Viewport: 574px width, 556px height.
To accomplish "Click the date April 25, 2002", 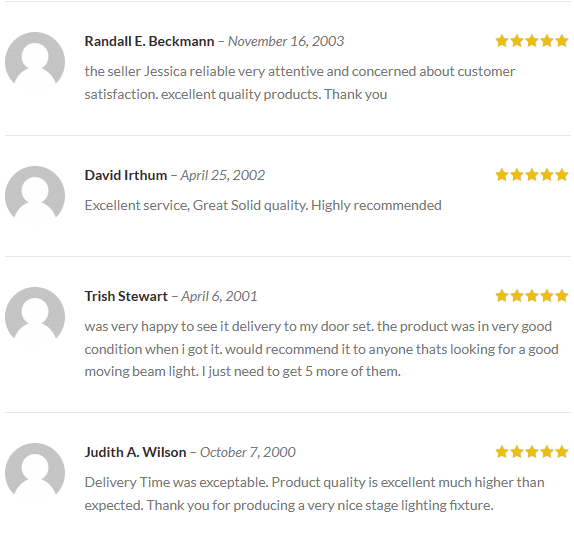I will [x=223, y=175].
